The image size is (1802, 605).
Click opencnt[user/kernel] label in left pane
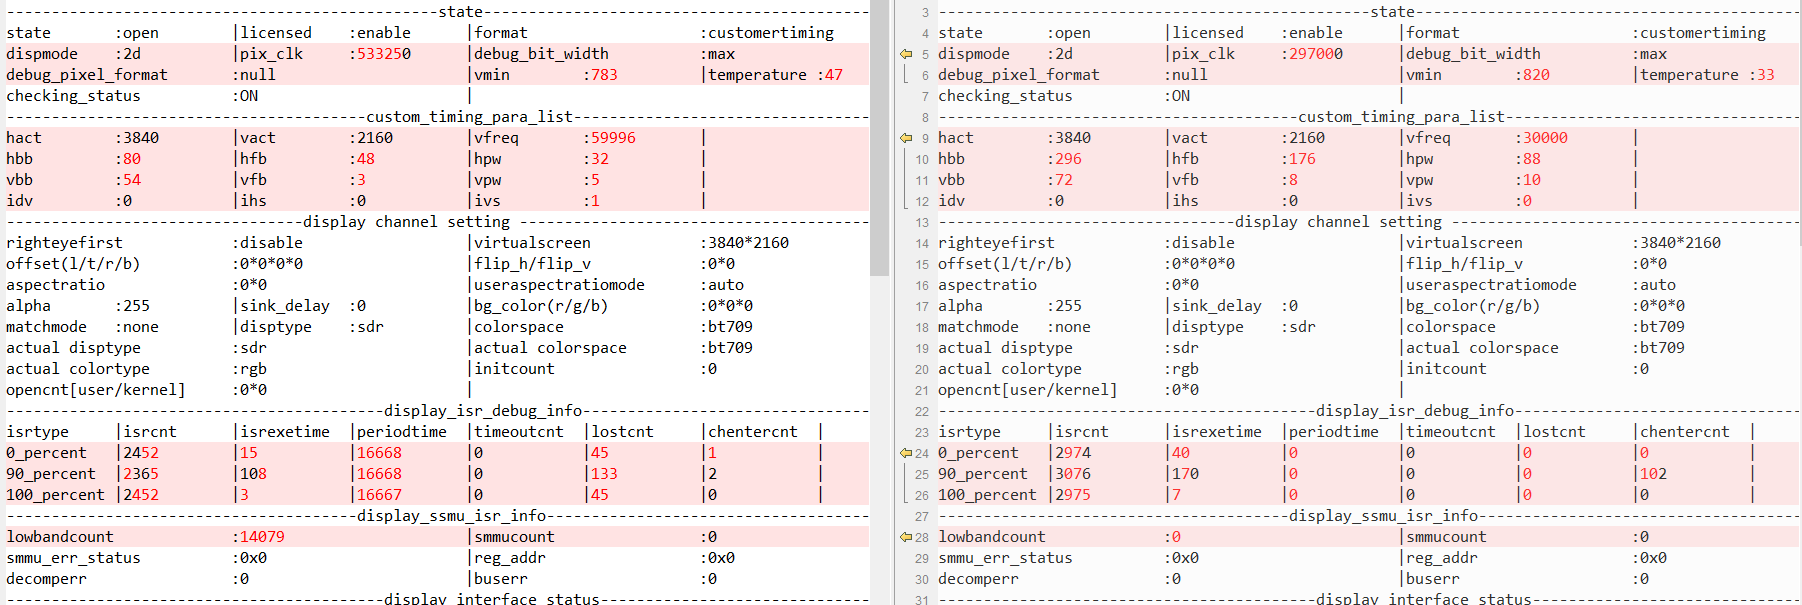click(96, 390)
